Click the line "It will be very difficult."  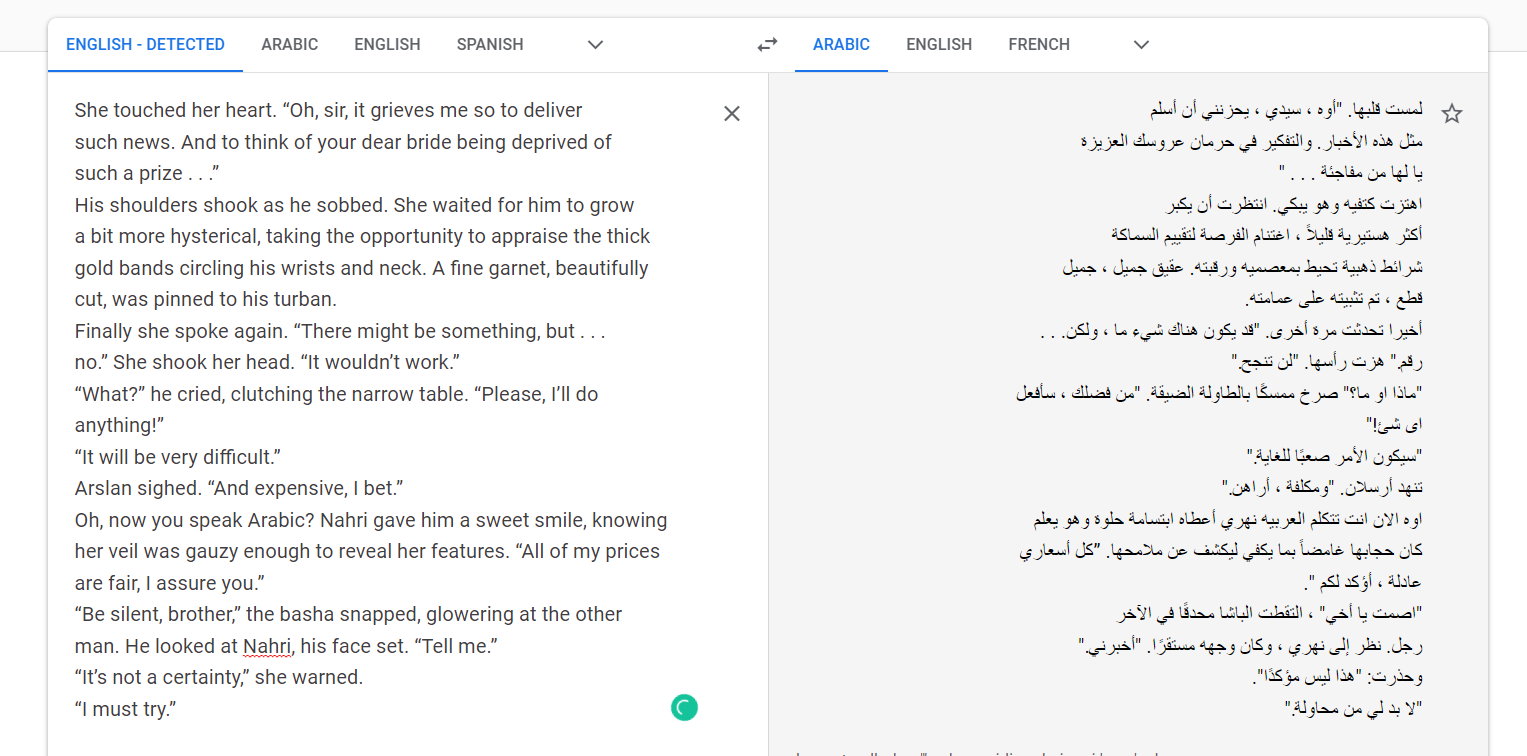[x=178, y=457]
